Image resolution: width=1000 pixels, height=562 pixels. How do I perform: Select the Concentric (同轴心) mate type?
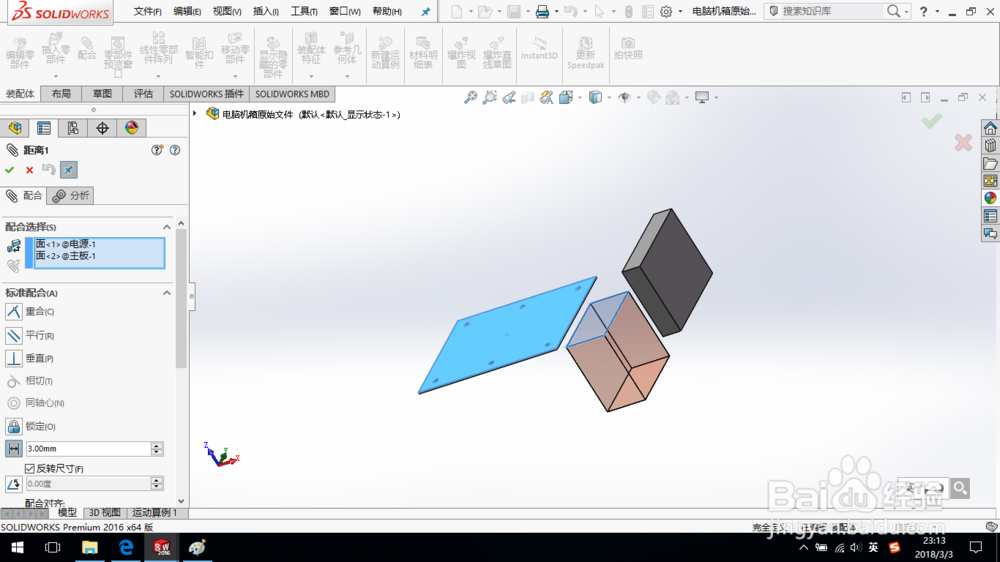click(x=35, y=403)
